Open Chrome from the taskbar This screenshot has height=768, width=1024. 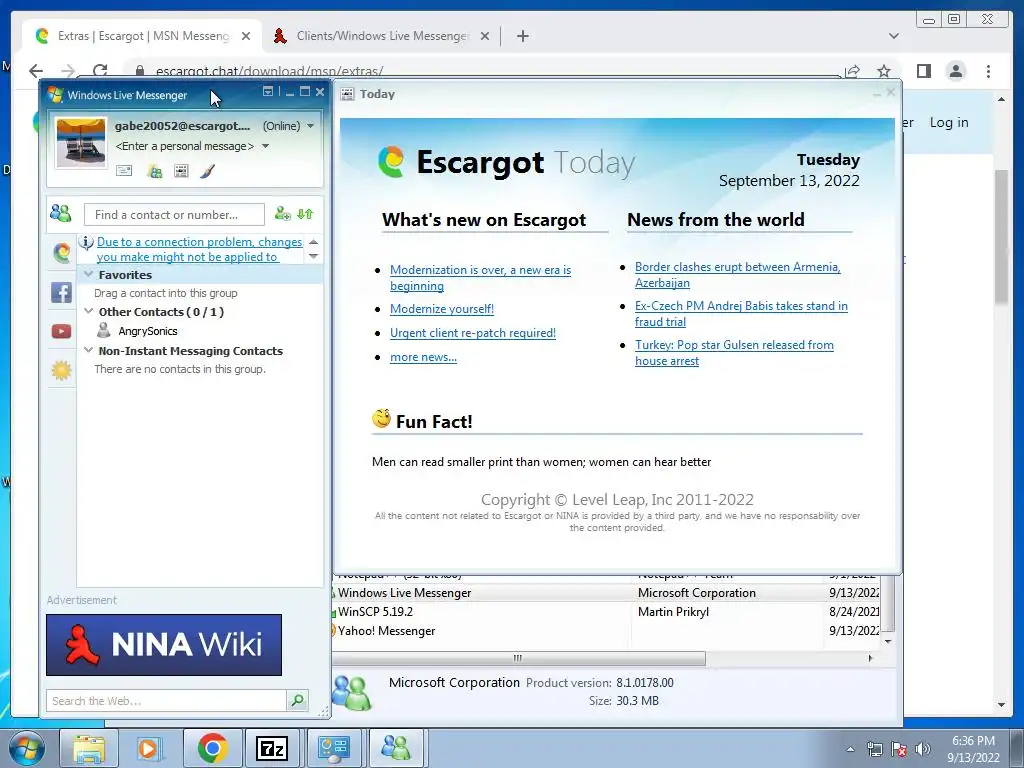click(x=212, y=748)
